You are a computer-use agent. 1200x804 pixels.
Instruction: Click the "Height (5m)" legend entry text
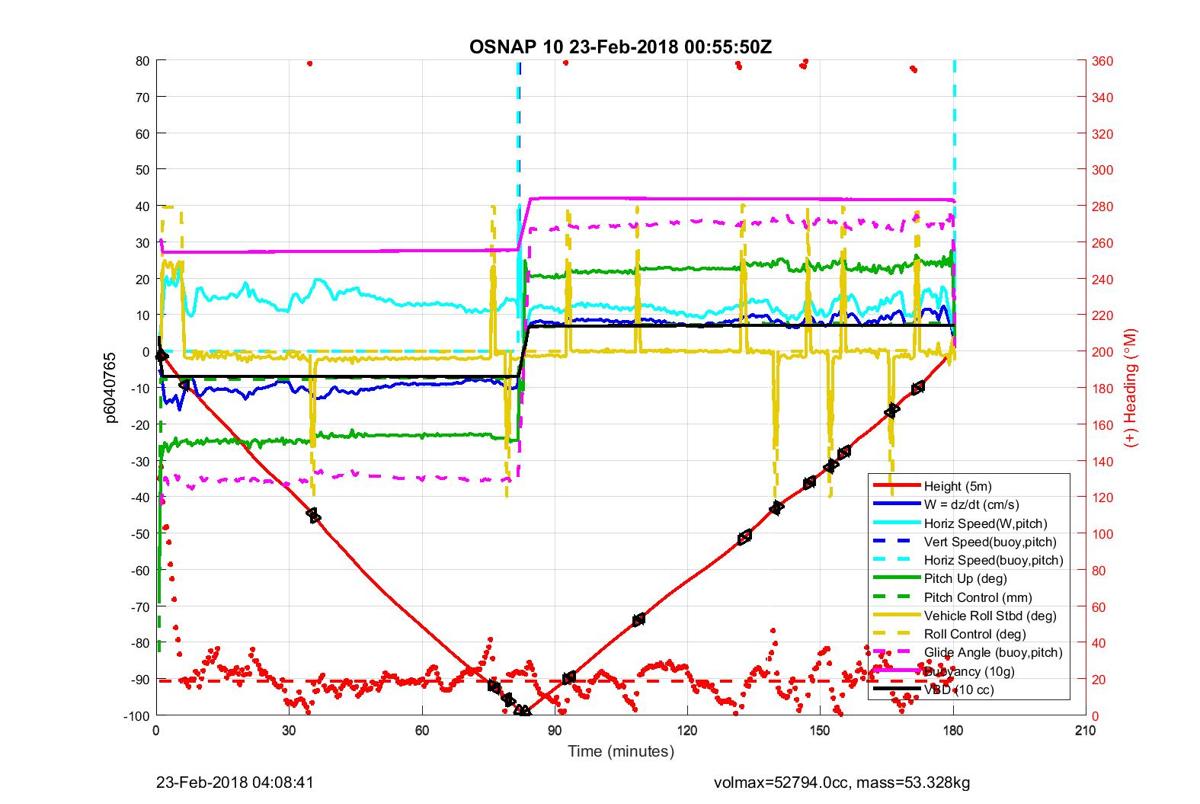pyautogui.click(x=957, y=486)
